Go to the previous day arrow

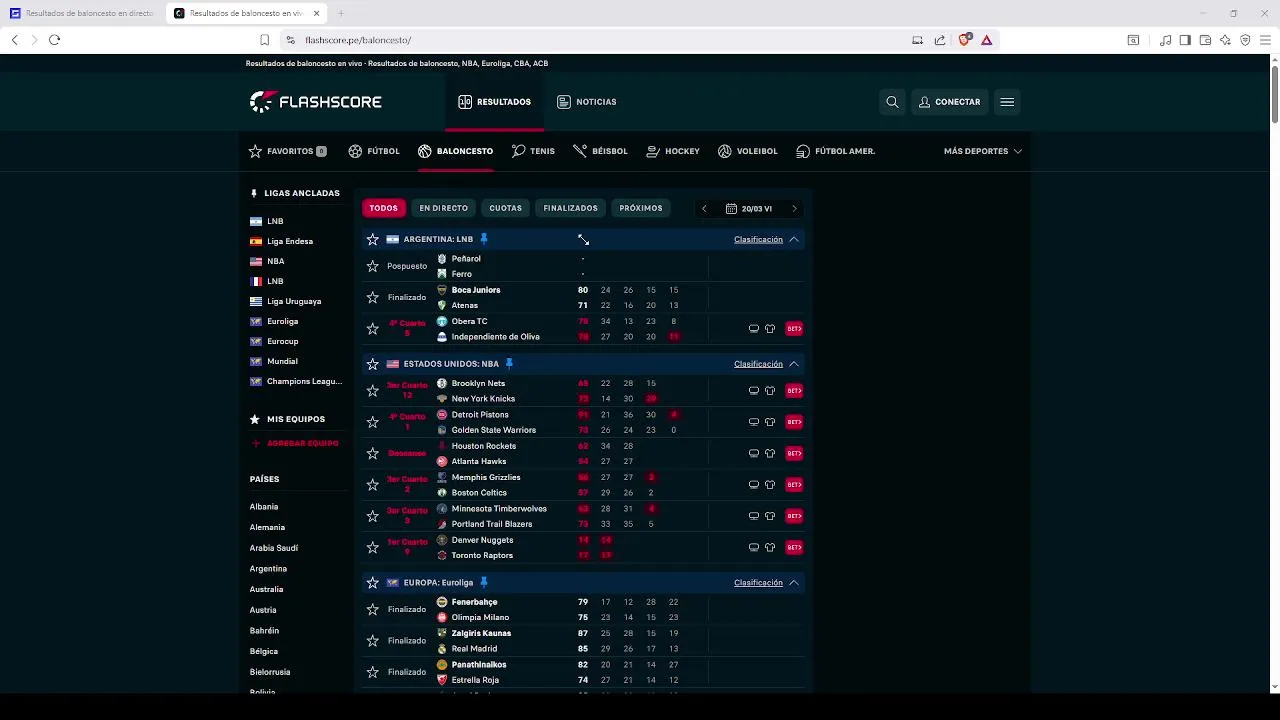[704, 209]
